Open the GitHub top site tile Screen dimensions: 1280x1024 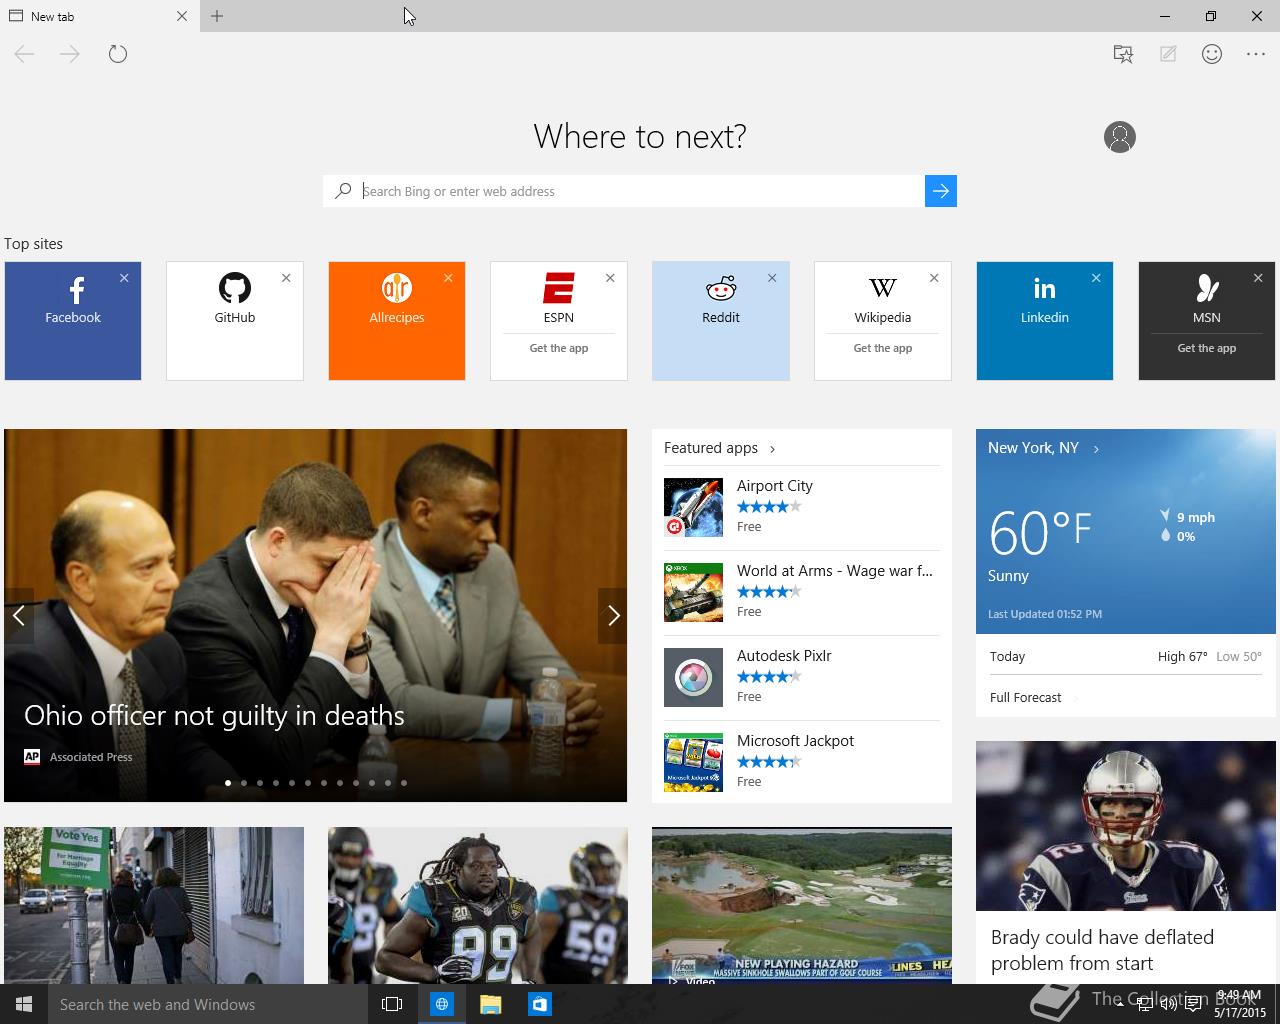pos(235,321)
